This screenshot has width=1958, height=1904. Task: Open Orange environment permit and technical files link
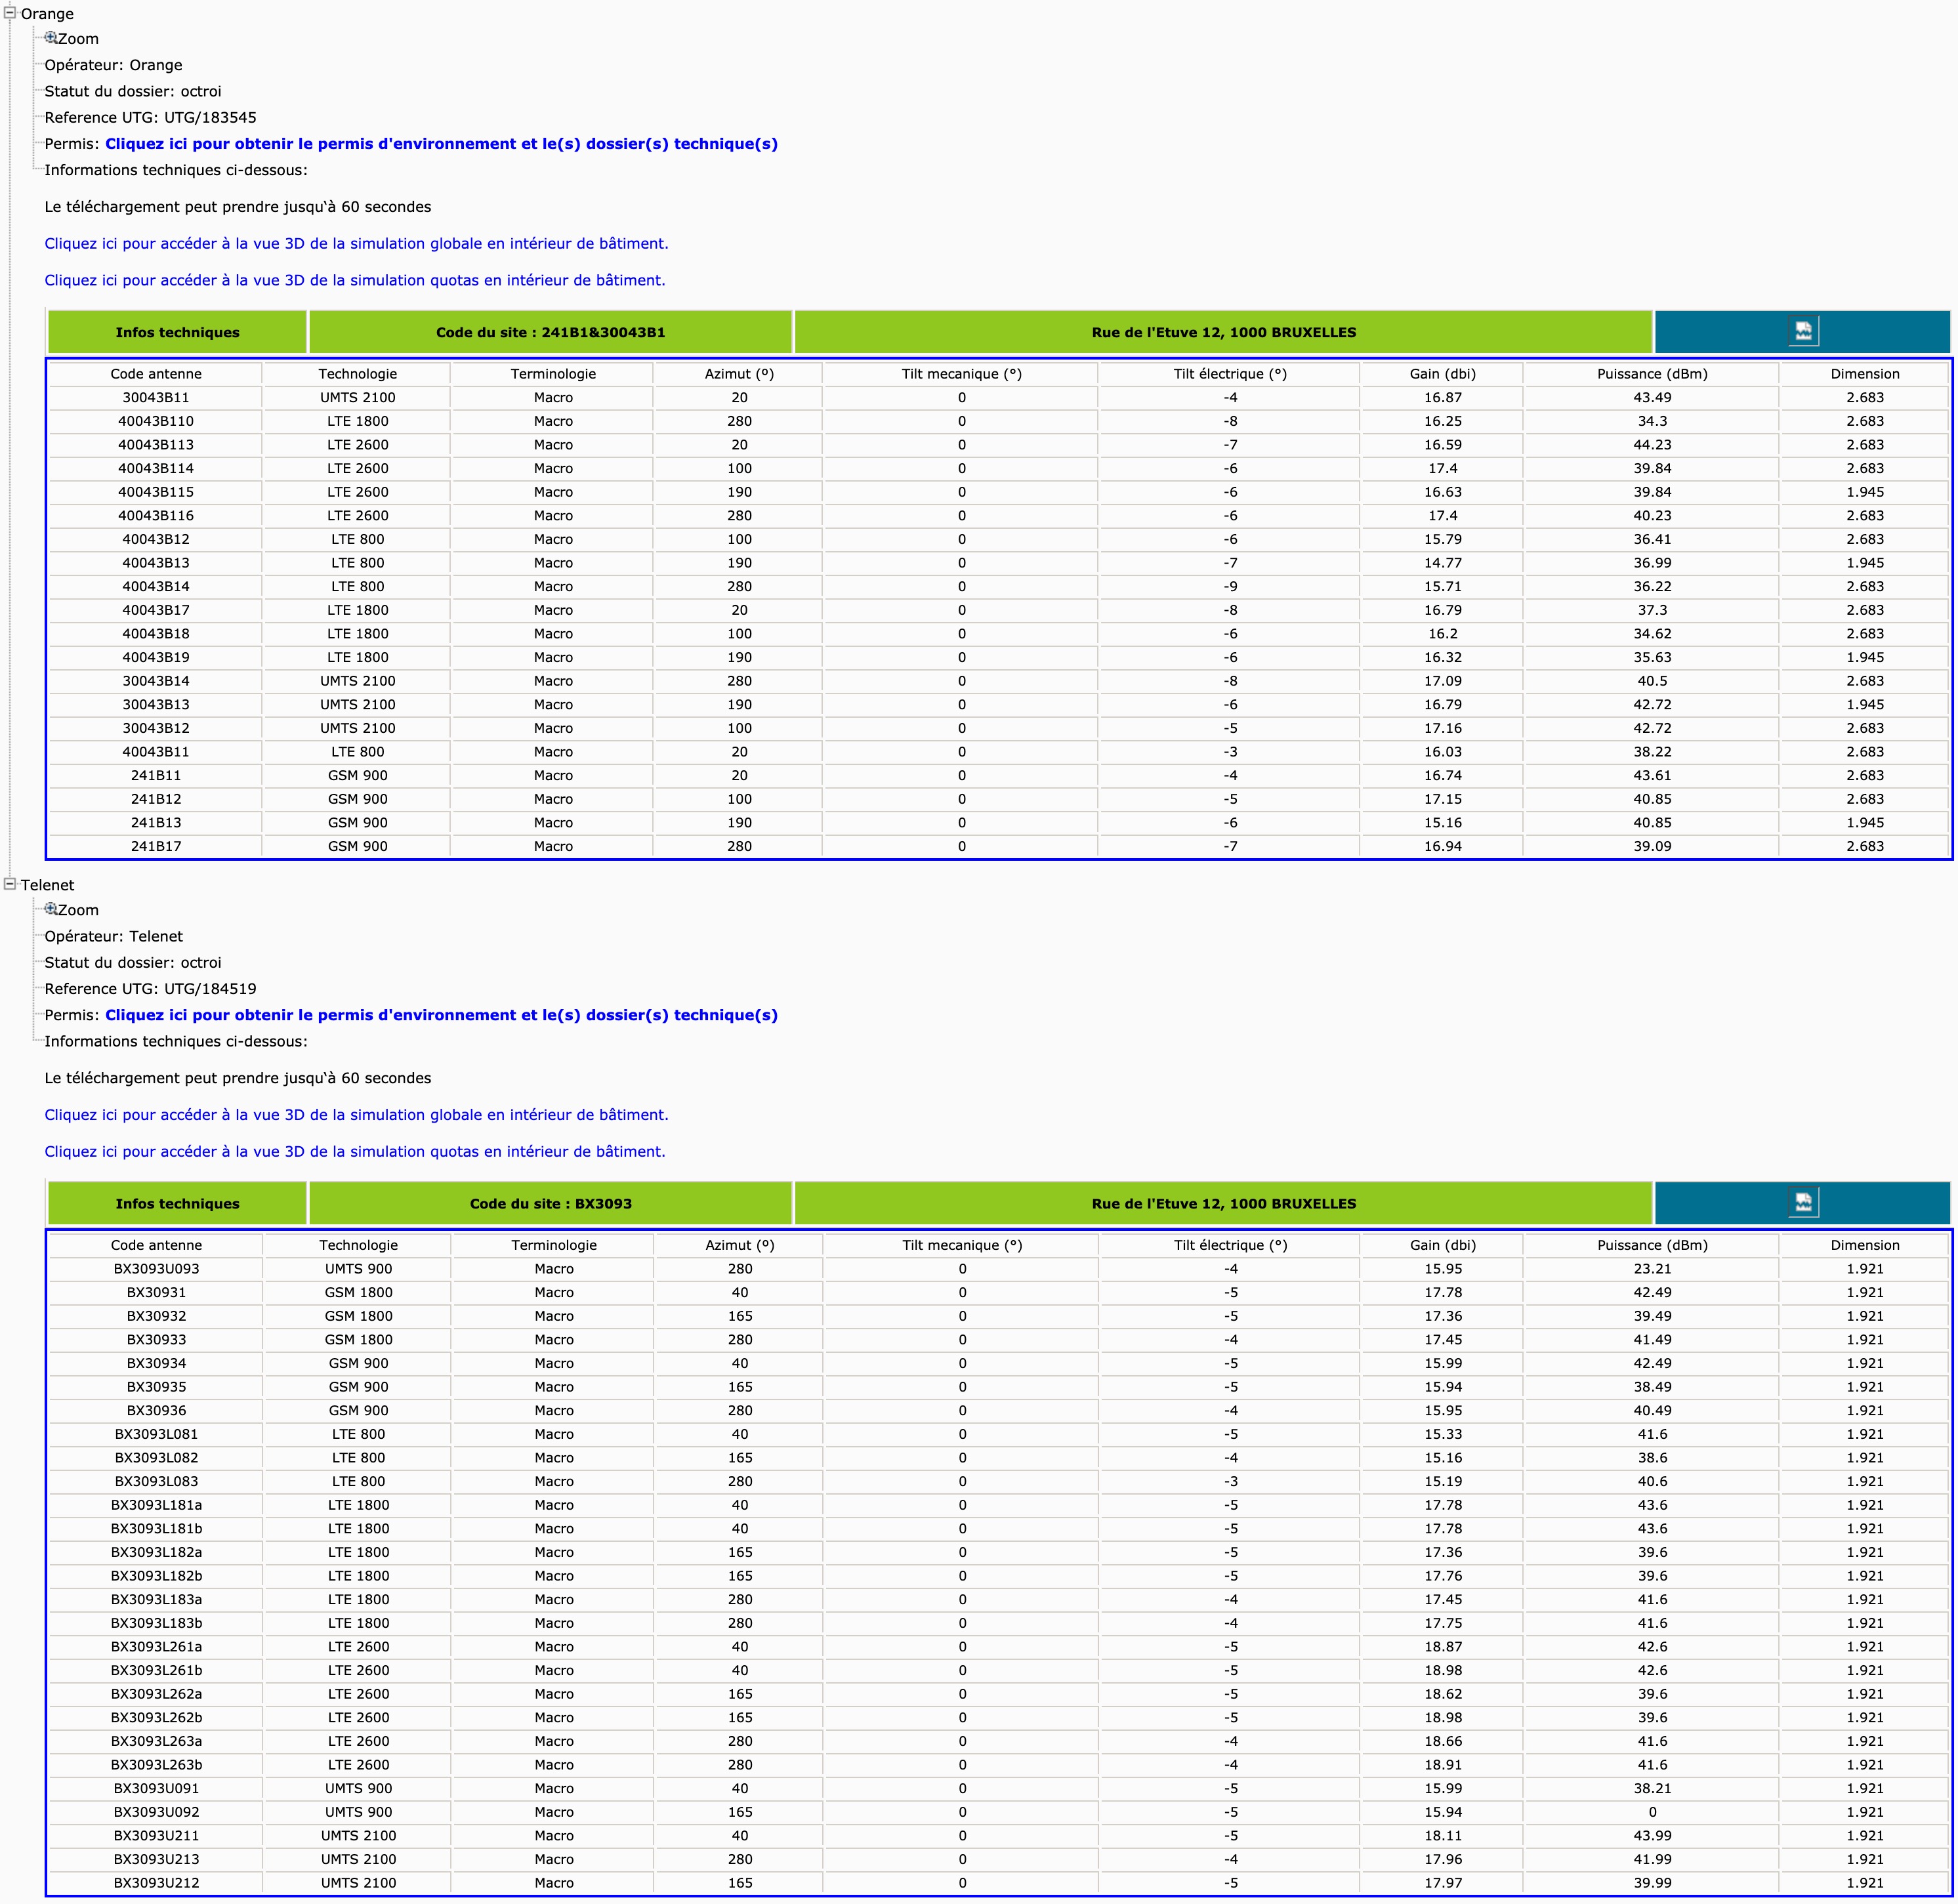tap(441, 144)
